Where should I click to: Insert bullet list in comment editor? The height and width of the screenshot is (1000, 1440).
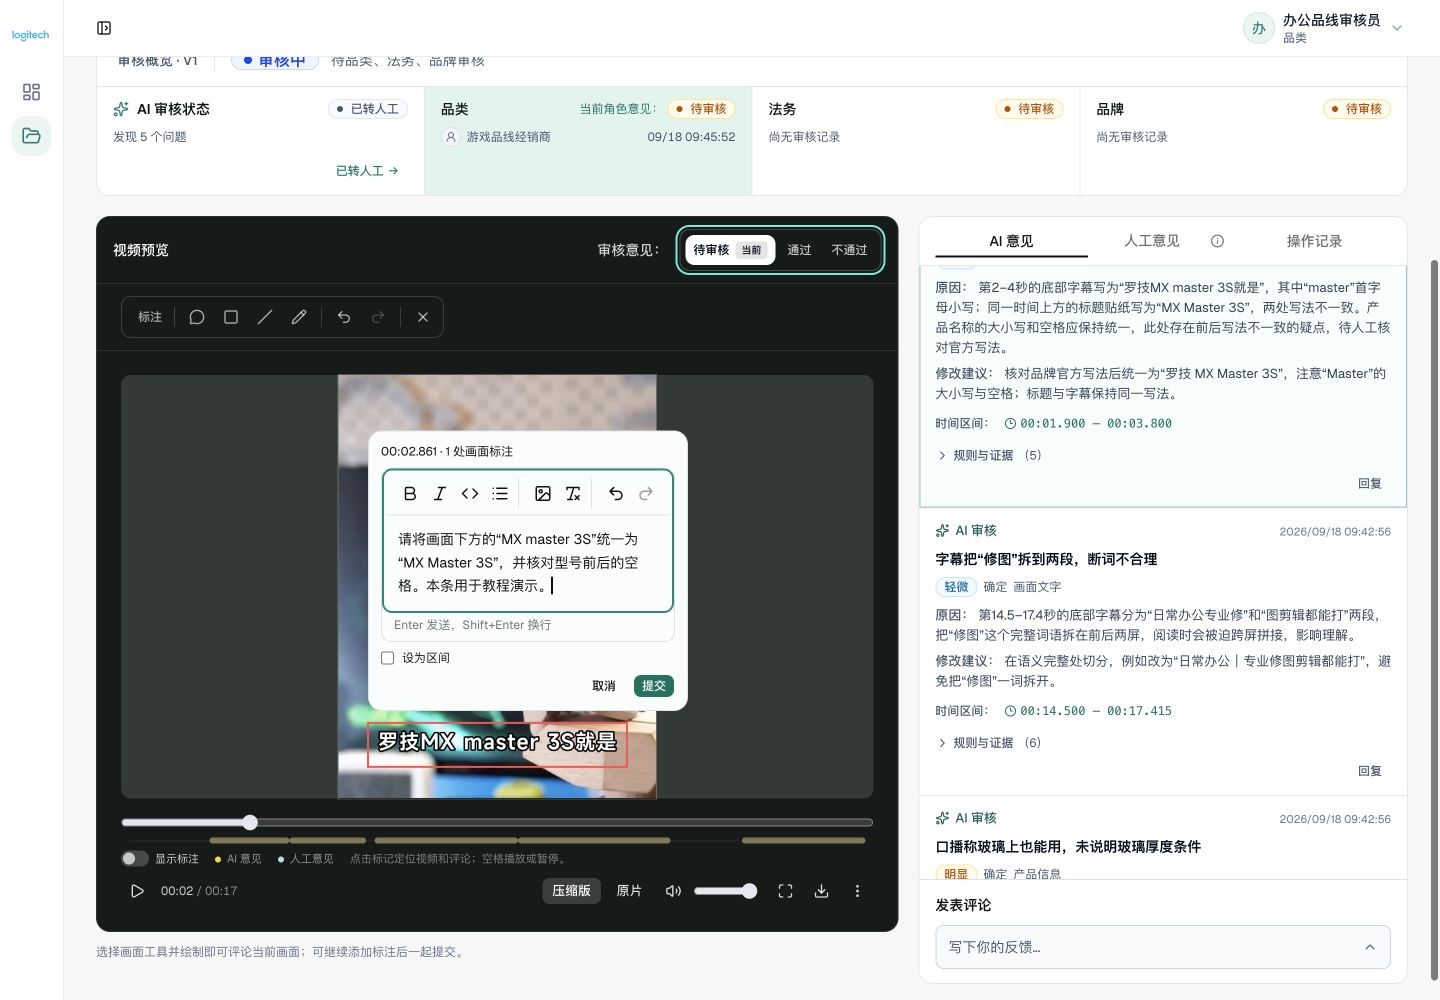(x=500, y=493)
